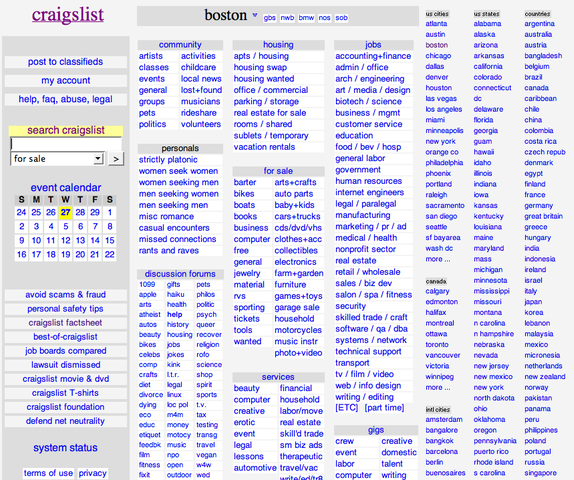Go to montreal under canada
This screenshot has width=574, height=480.
(x=440, y=323)
